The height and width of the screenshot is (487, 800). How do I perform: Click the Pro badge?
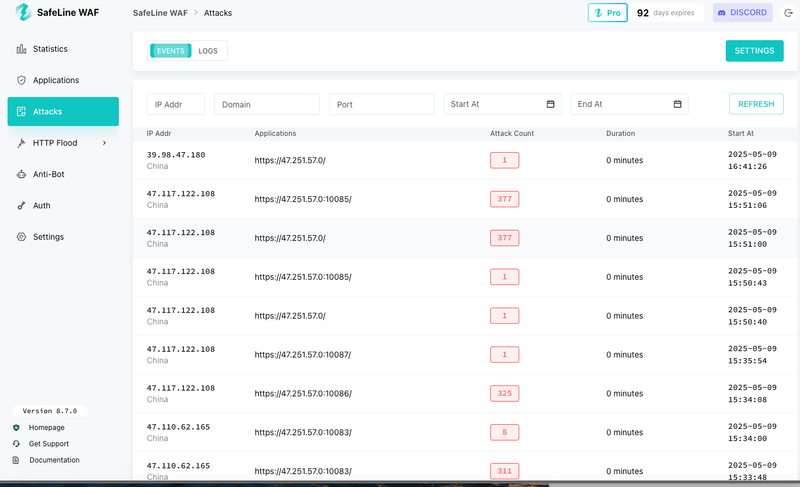[x=608, y=13]
